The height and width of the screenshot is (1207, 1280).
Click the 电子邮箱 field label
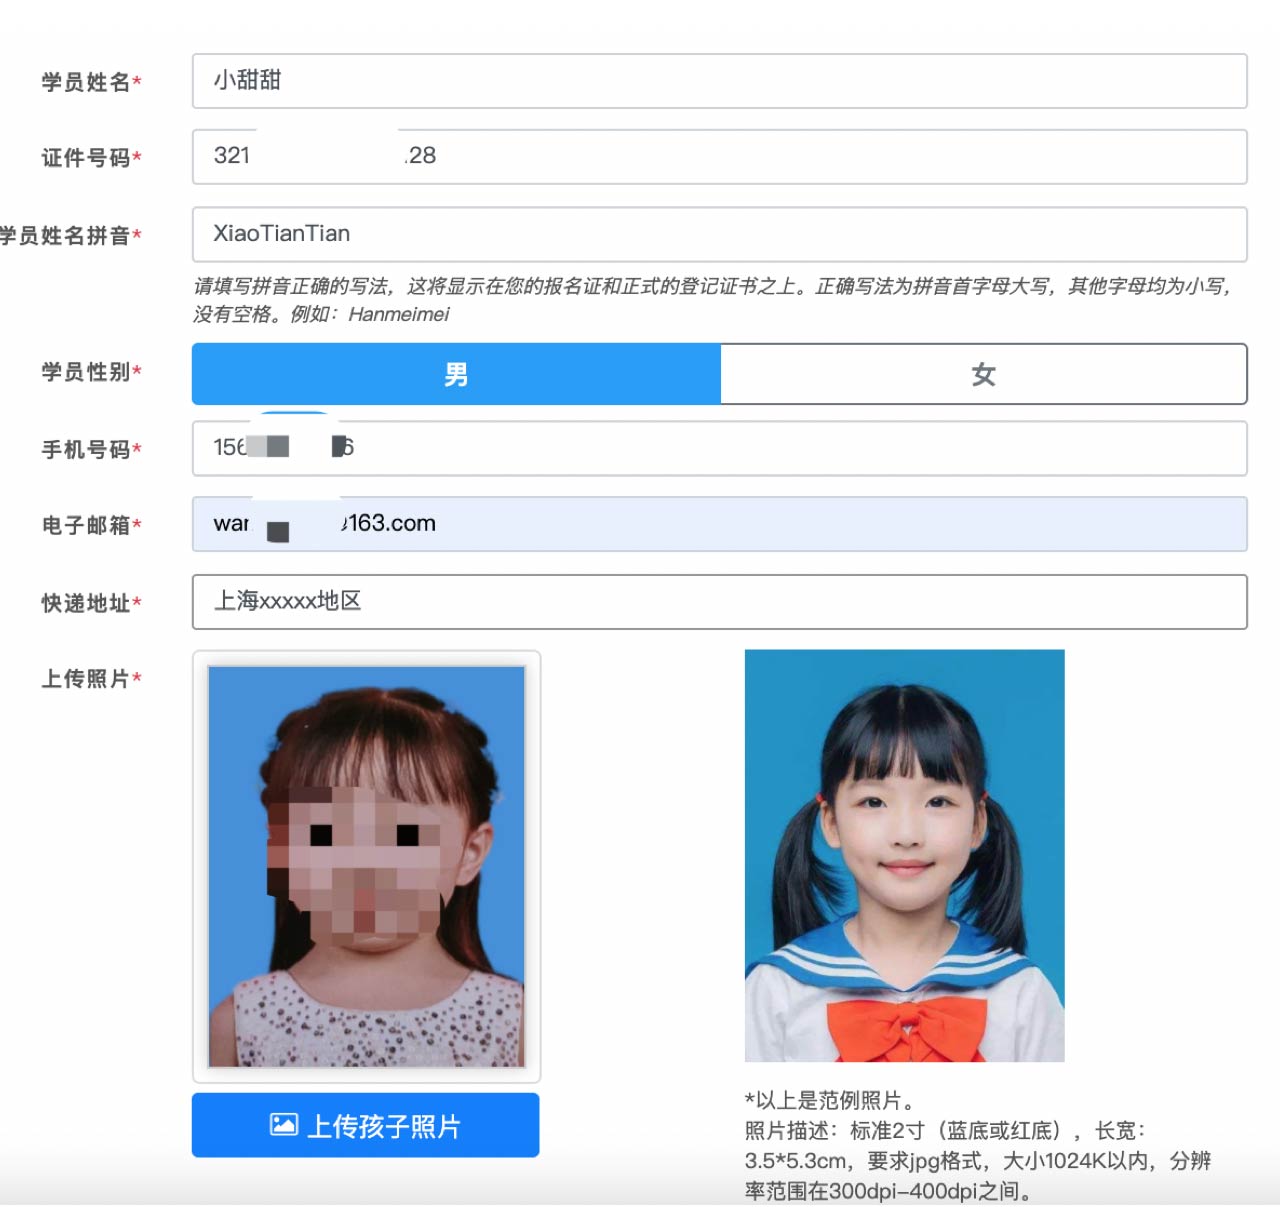point(86,525)
